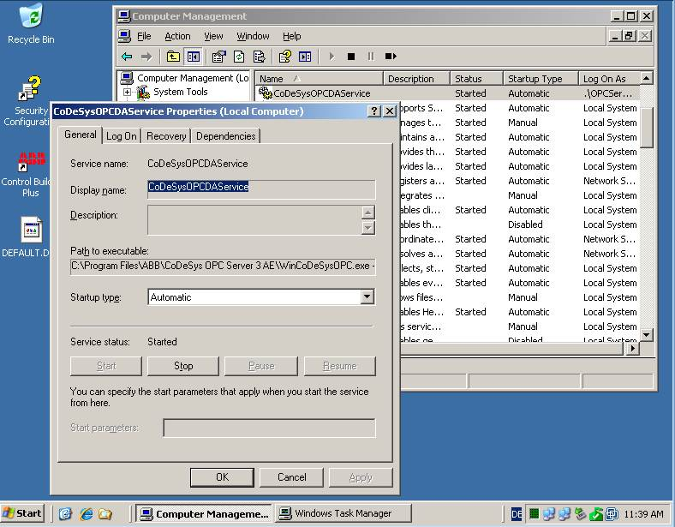Click the Log On As column header
The image size is (675, 527).
tap(609, 79)
